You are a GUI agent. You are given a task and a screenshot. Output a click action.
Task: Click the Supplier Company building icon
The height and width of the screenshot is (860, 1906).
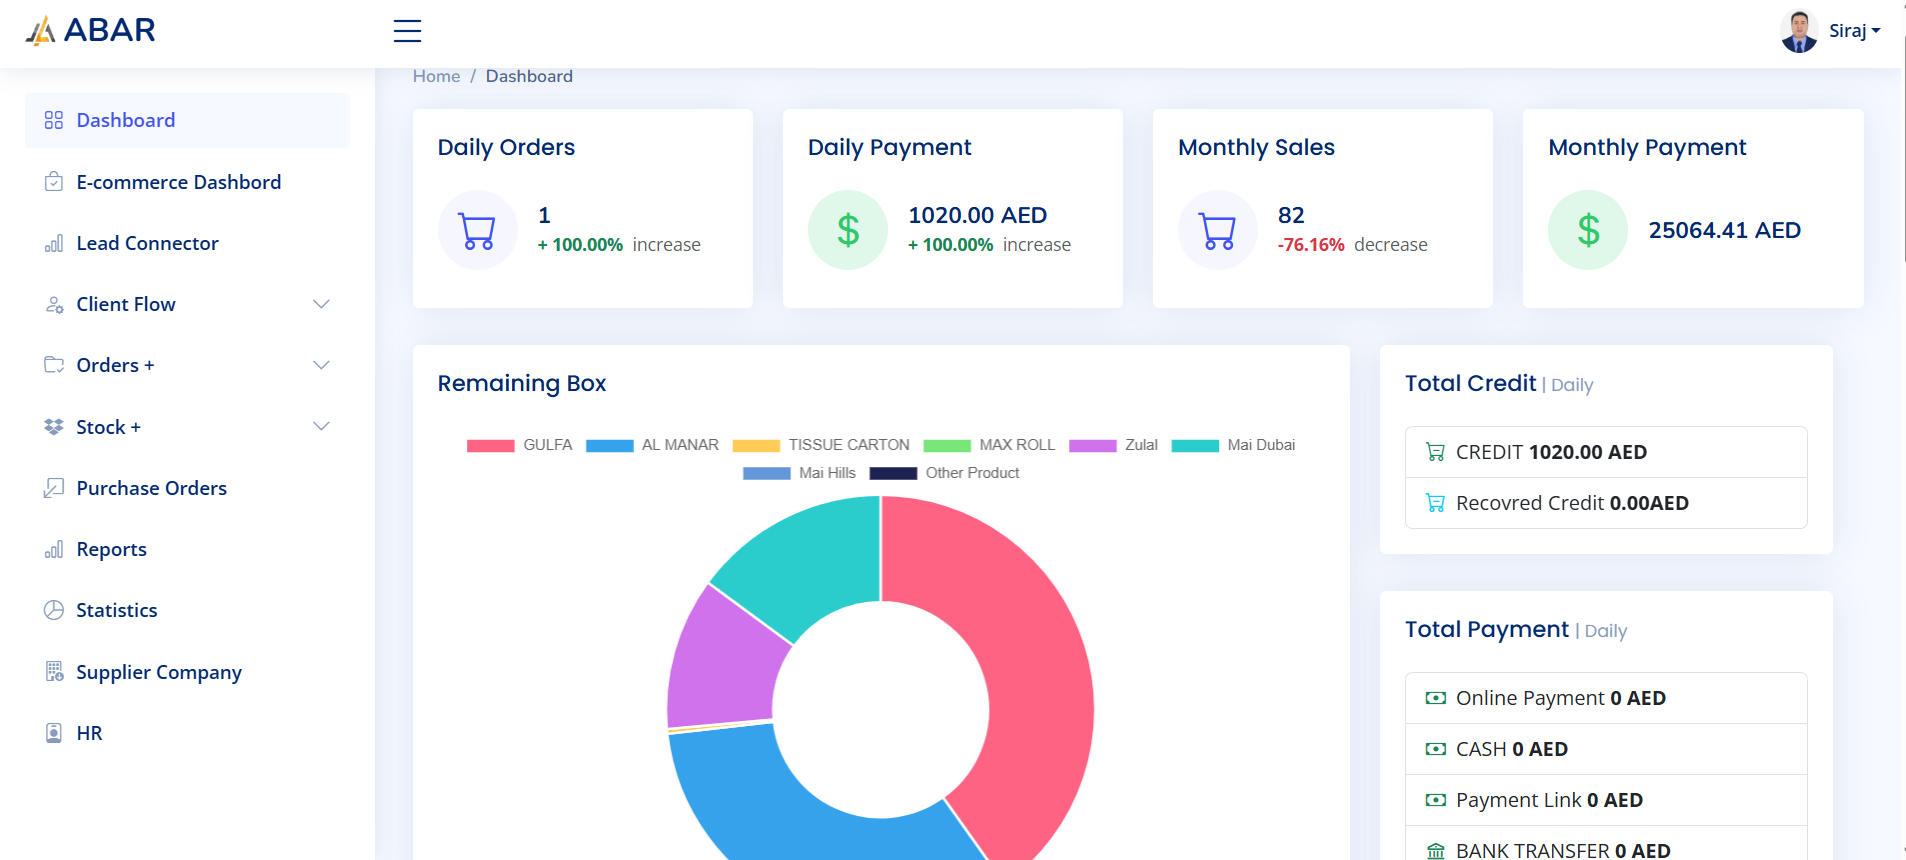tap(54, 672)
